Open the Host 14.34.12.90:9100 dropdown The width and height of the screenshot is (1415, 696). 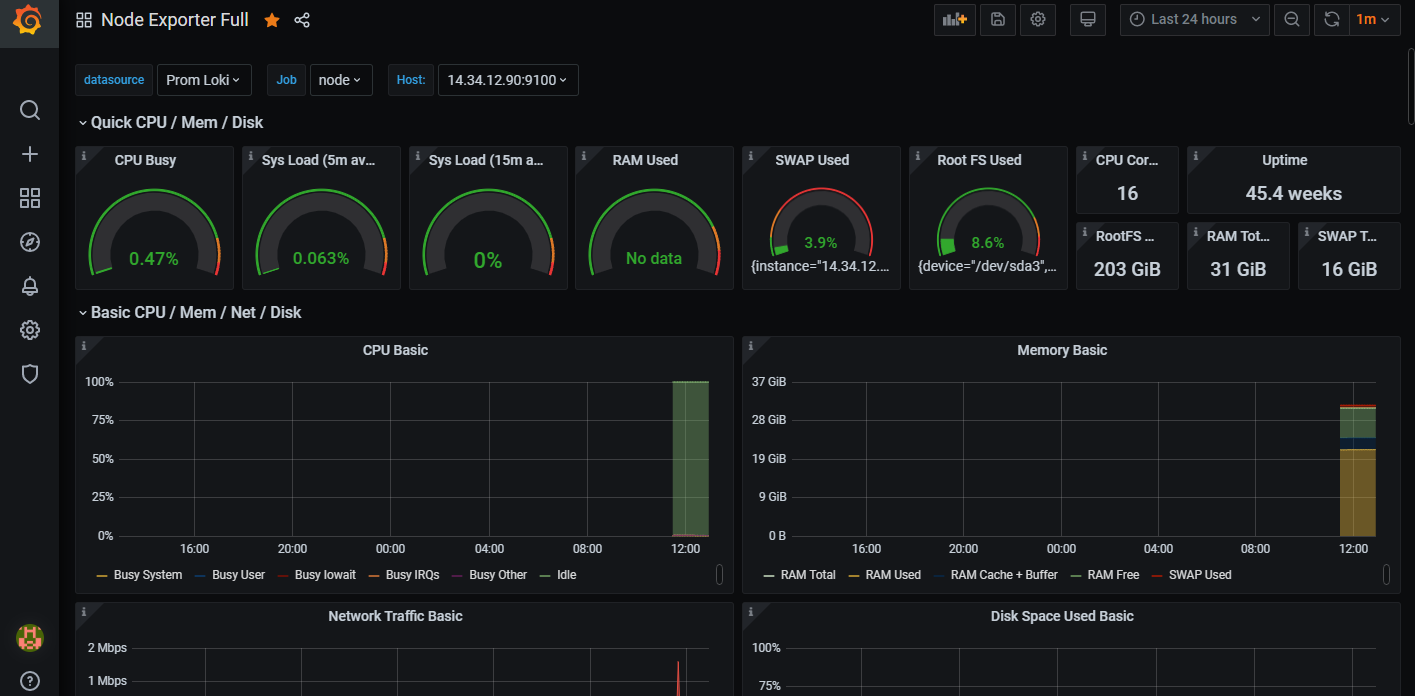click(508, 80)
